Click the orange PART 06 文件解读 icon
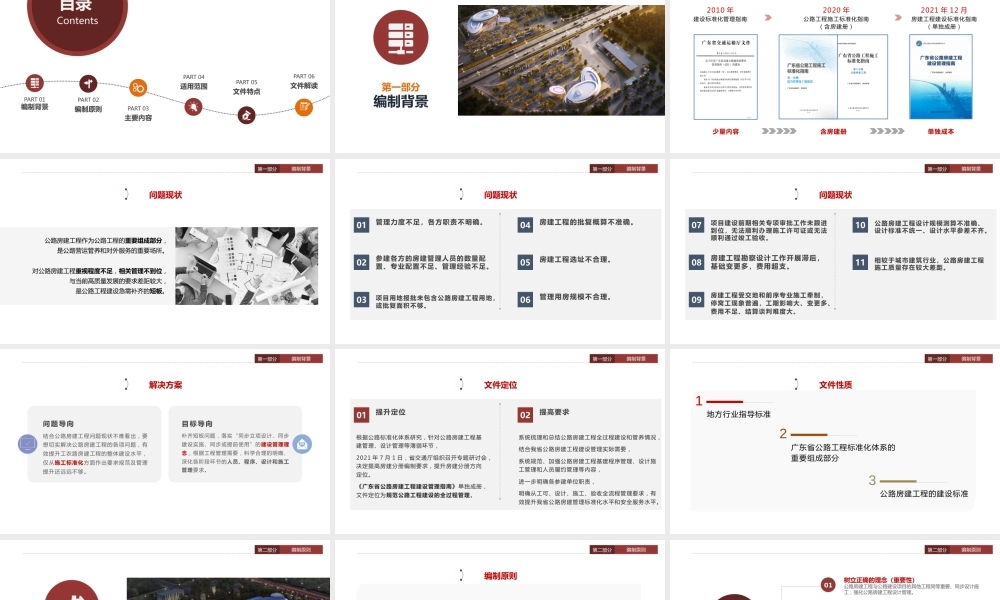Viewport: 1000px width, 600px height. (x=304, y=107)
